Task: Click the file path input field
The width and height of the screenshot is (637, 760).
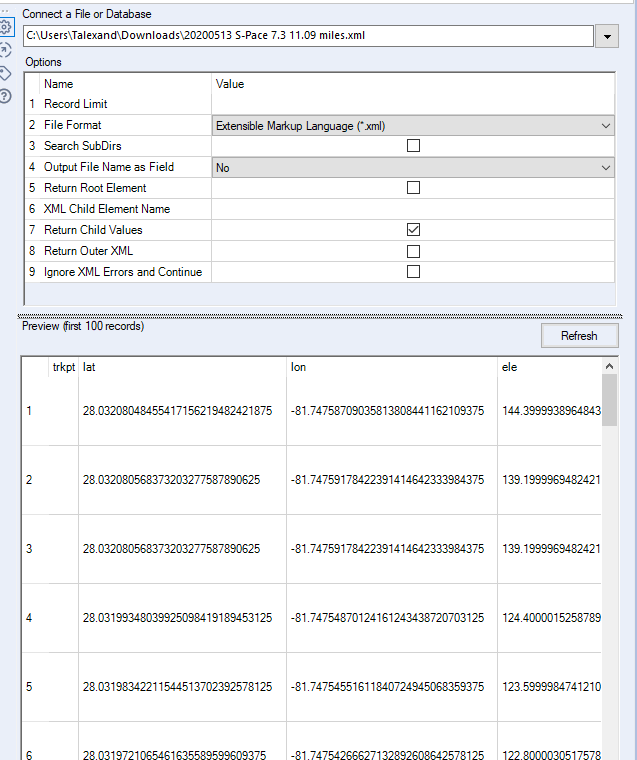Action: point(308,36)
